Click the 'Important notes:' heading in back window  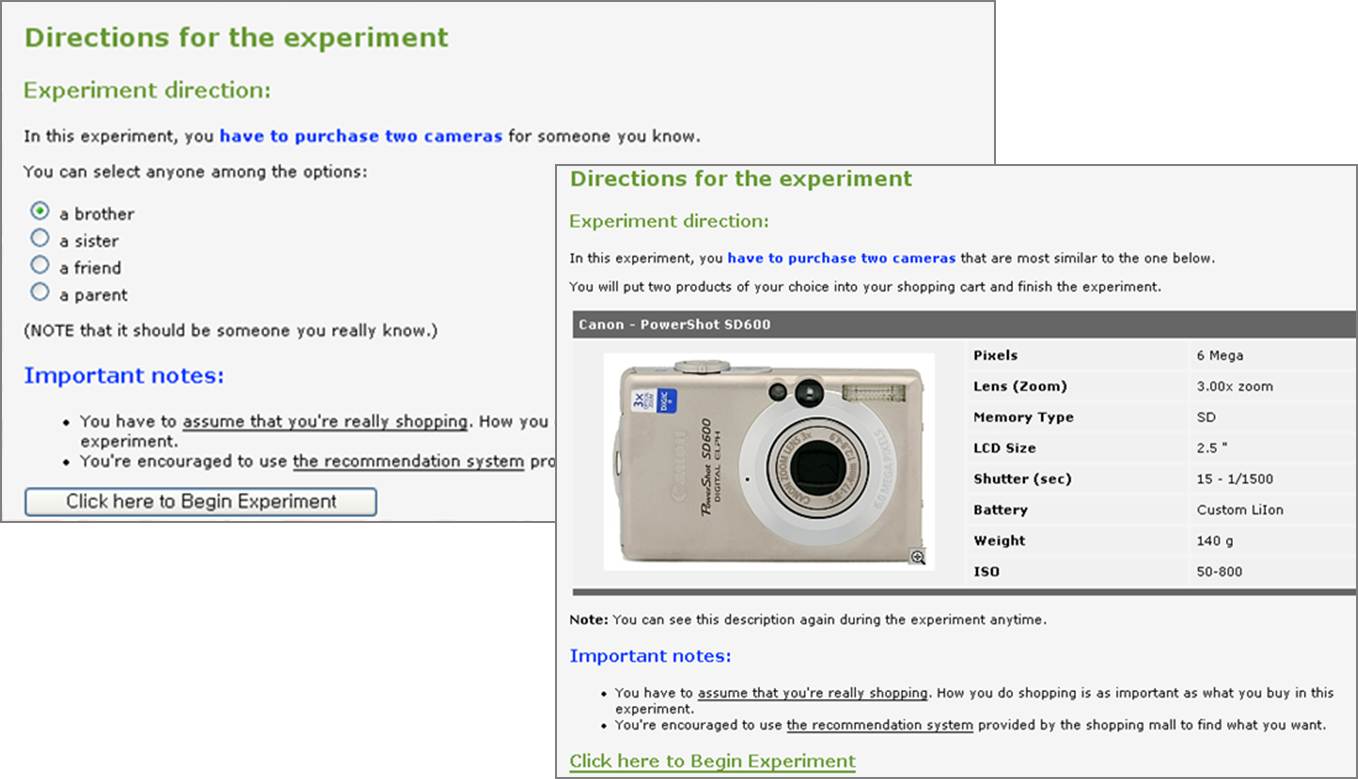tap(124, 376)
